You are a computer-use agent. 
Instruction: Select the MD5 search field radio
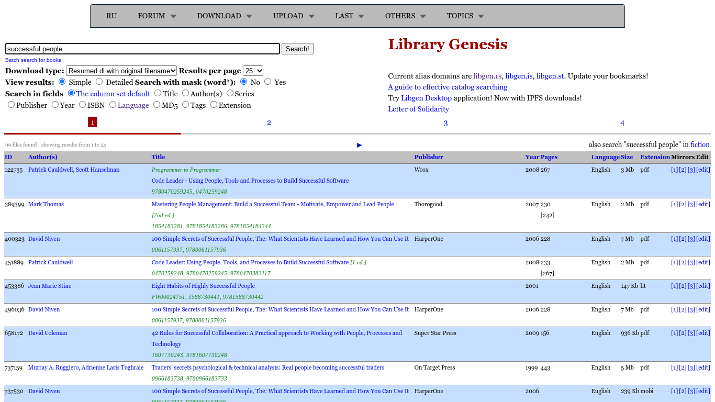coord(157,105)
